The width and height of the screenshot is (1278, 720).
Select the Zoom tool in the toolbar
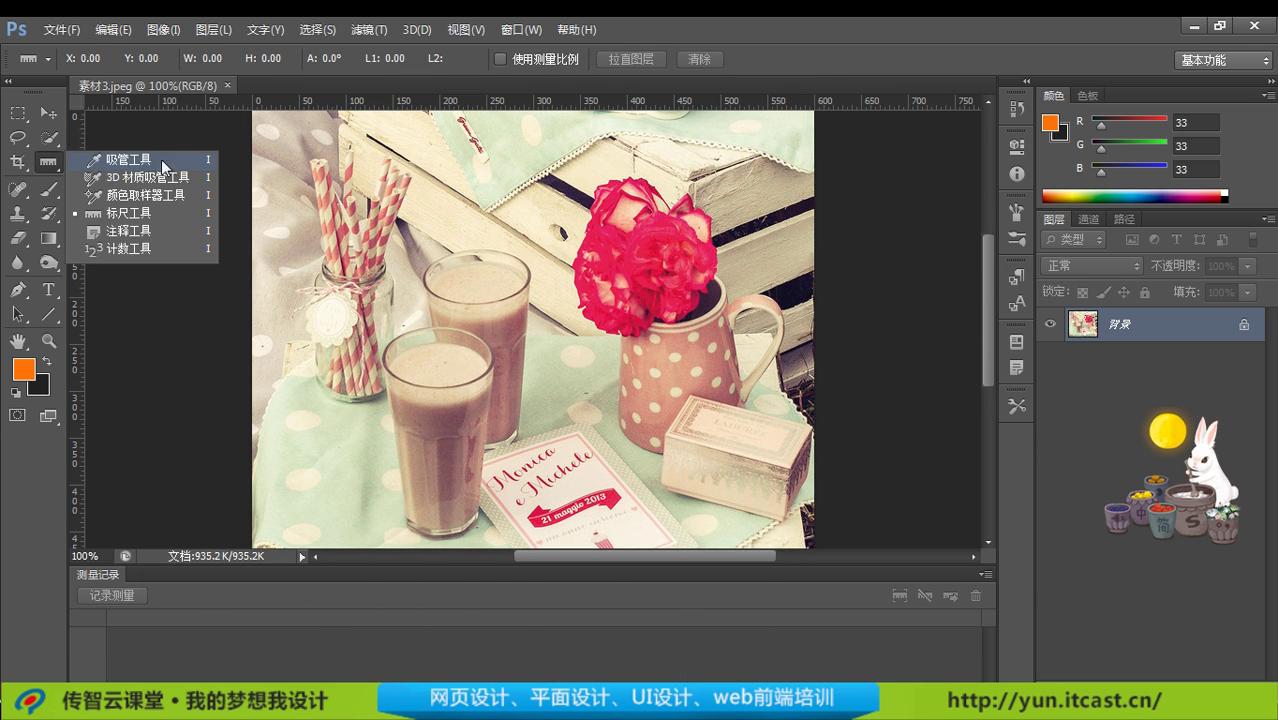click(48, 340)
